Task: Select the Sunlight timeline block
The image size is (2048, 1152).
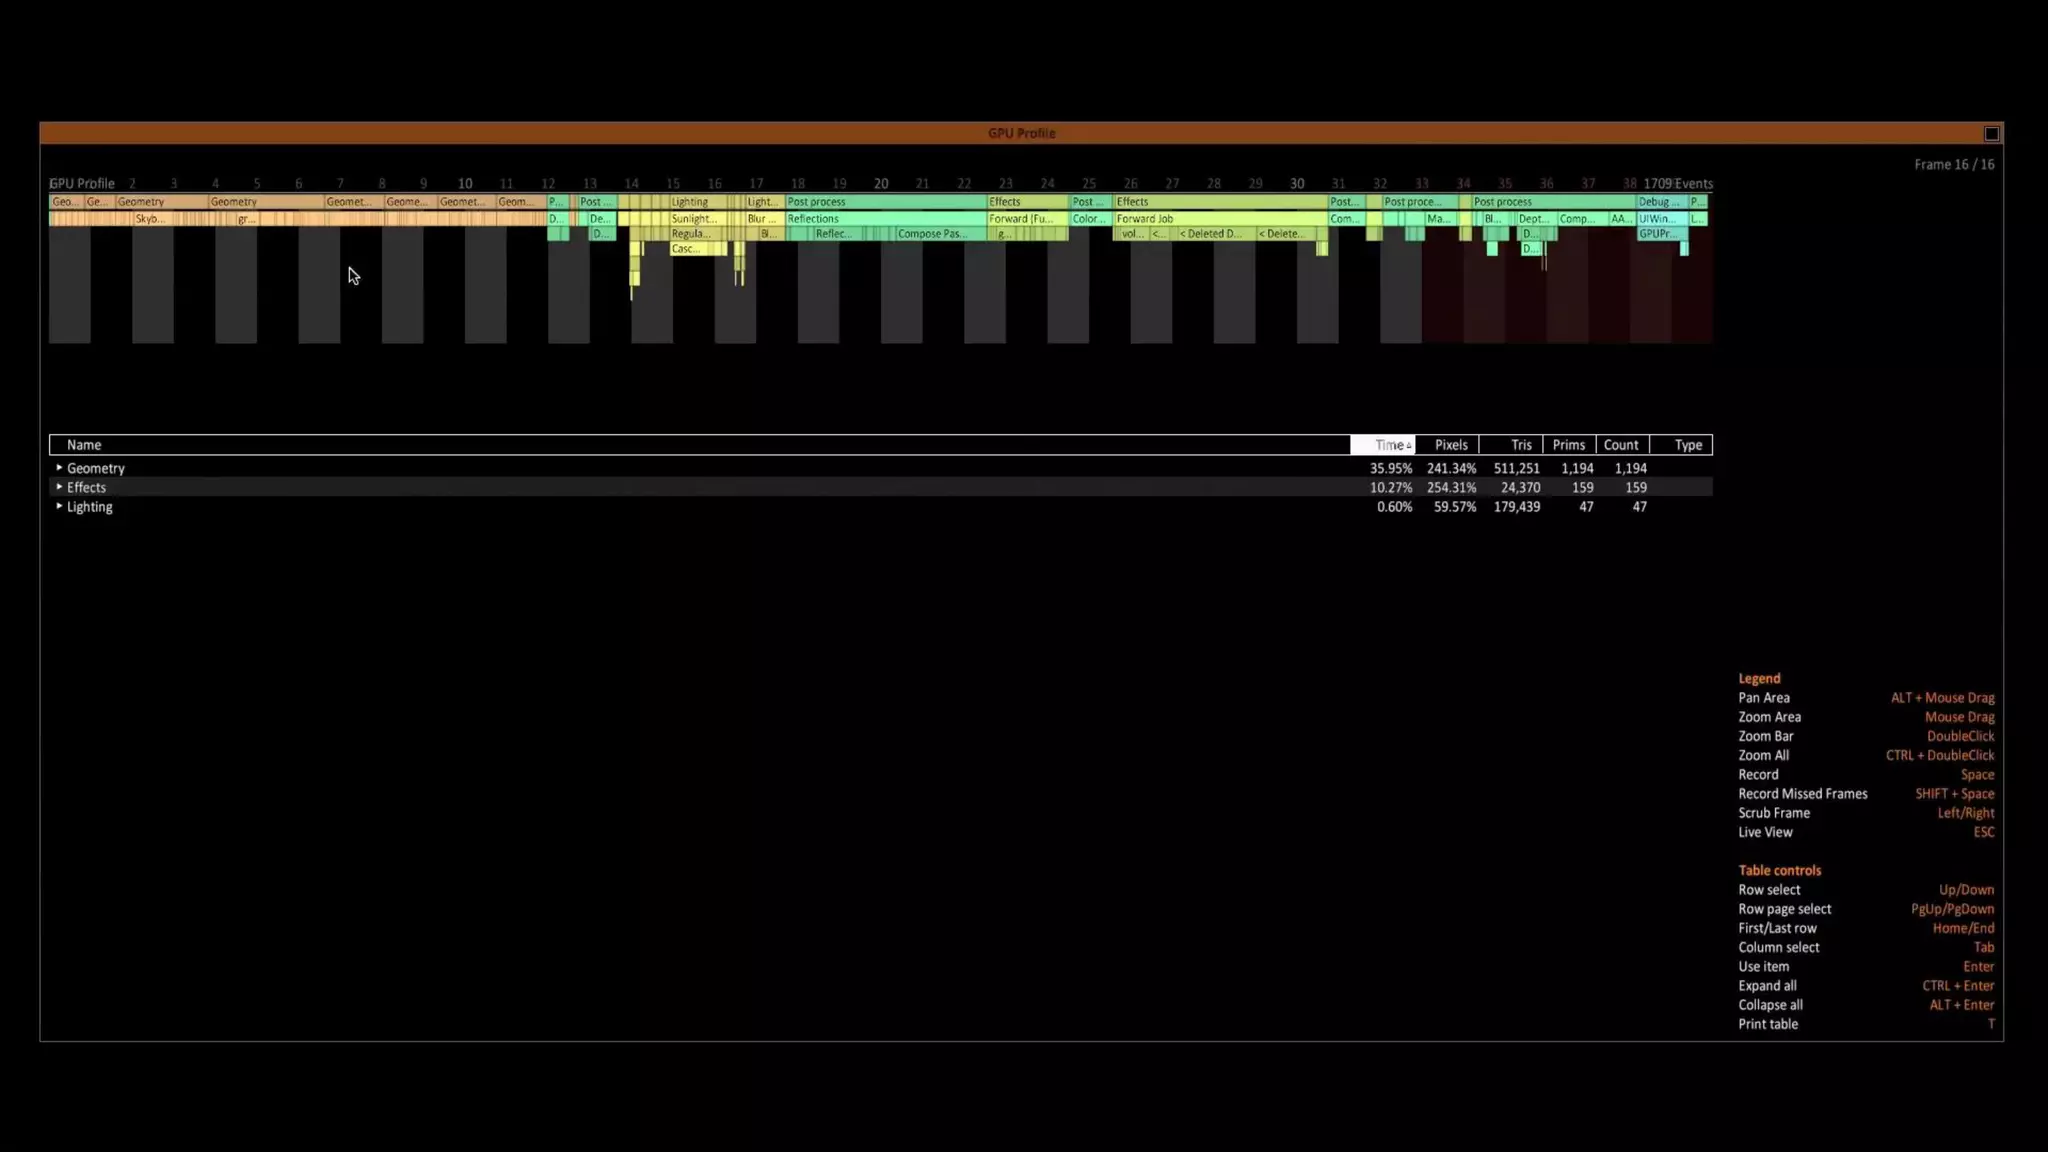Action: click(x=694, y=219)
